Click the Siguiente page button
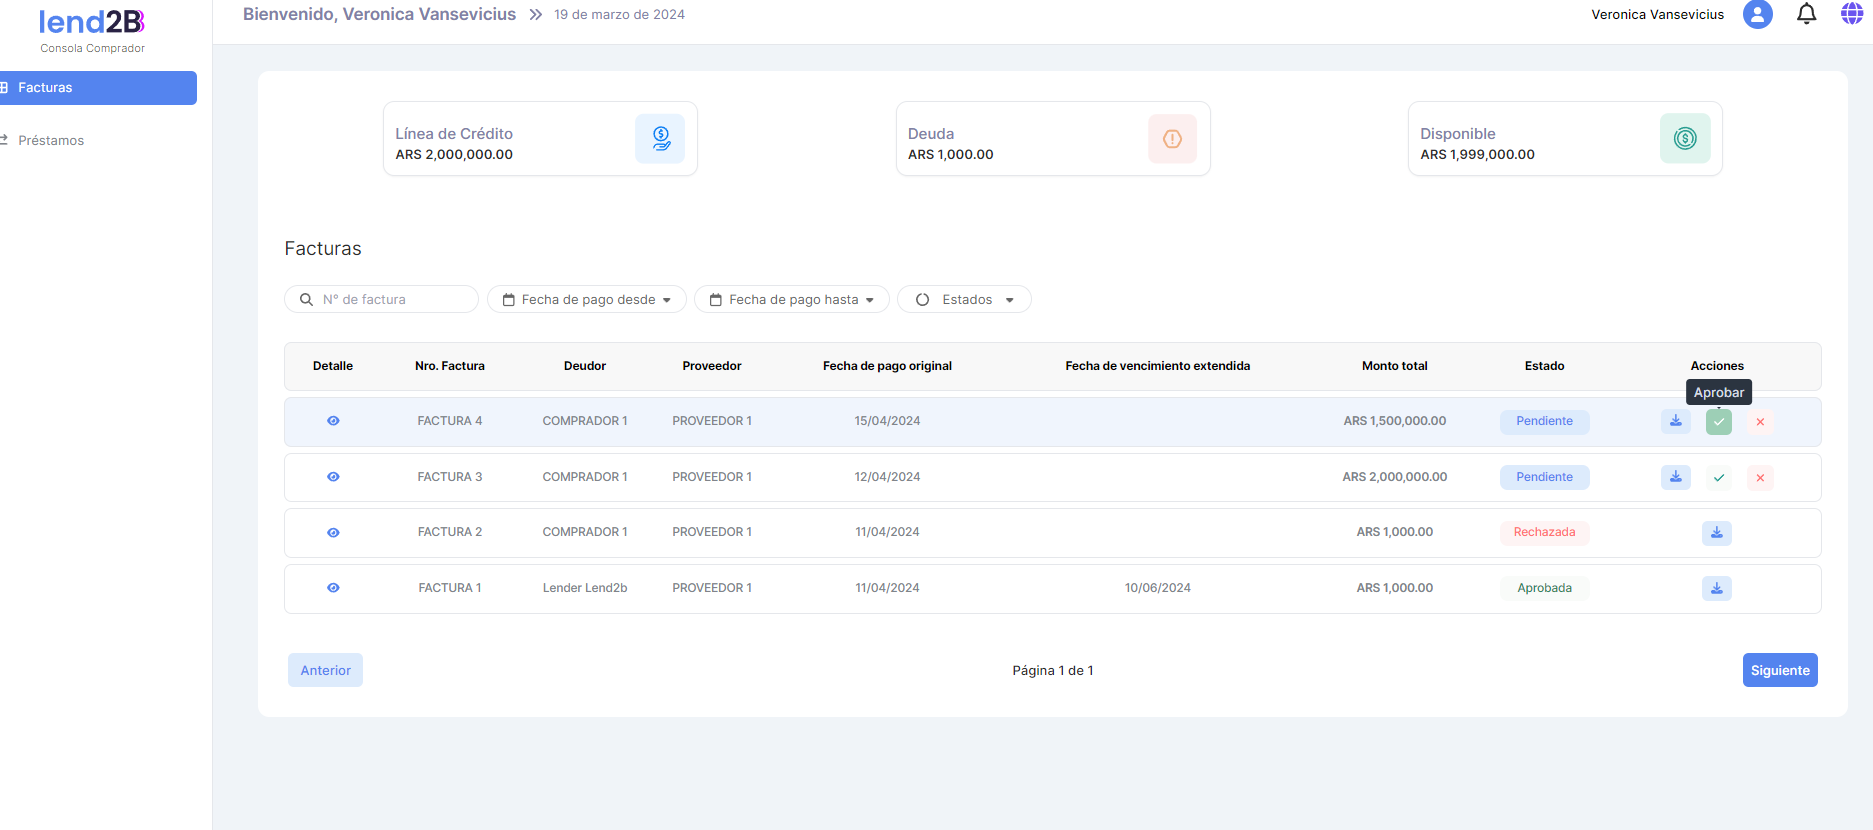The image size is (1873, 830). pos(1779,671)
